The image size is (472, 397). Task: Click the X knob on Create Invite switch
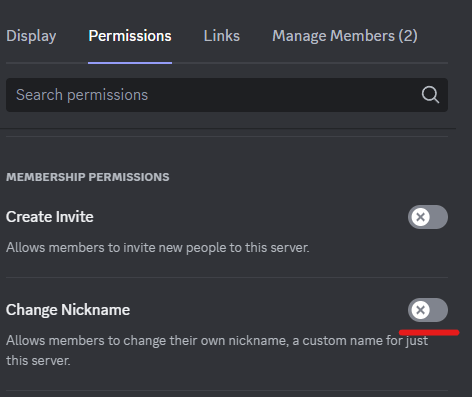pyautogui.click(x=420, y=217)
